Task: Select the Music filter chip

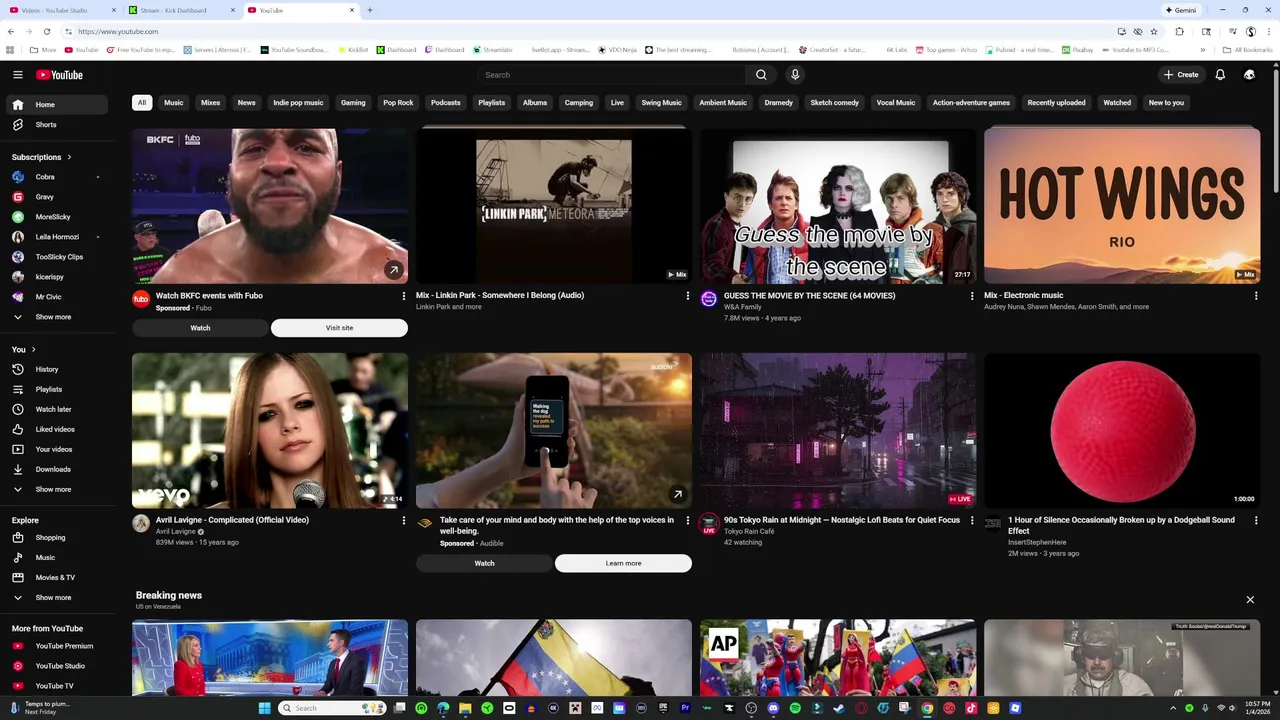Action: tap(174, 103)
